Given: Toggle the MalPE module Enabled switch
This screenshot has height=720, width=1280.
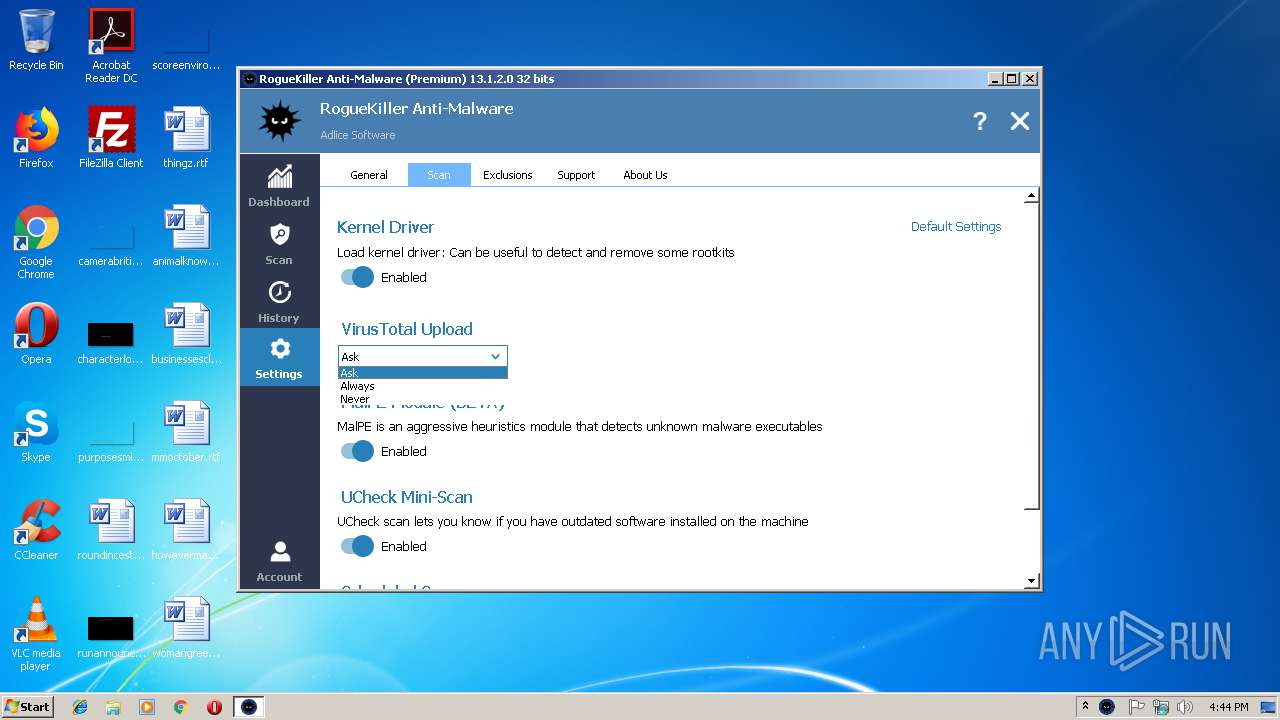Looking at the screenshot, I should pos(357,451).
